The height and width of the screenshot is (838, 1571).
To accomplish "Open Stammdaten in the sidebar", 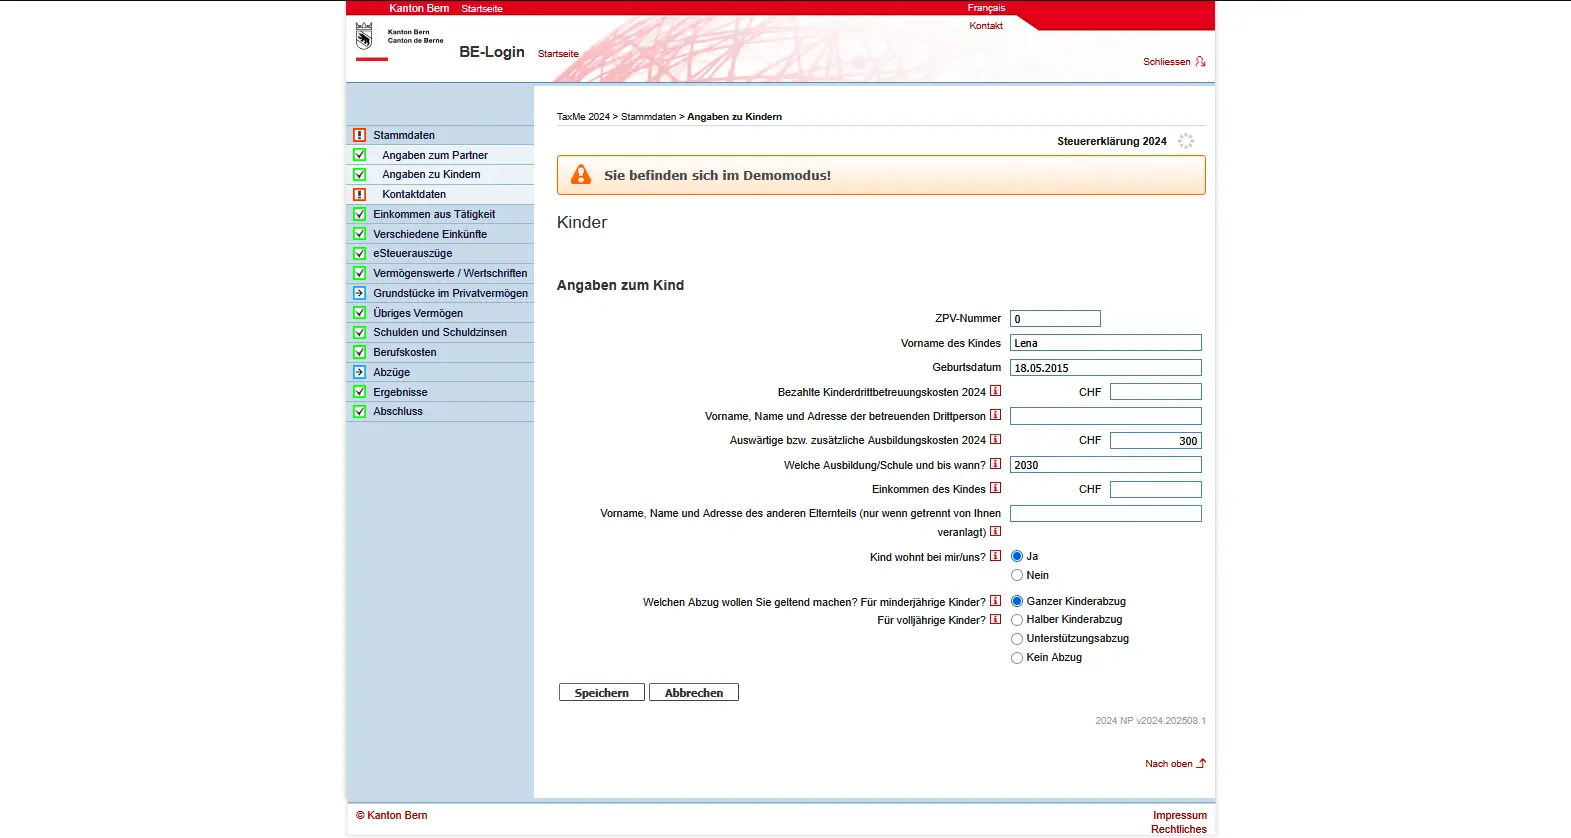I will pyautogui.click(x=404, y=135).
